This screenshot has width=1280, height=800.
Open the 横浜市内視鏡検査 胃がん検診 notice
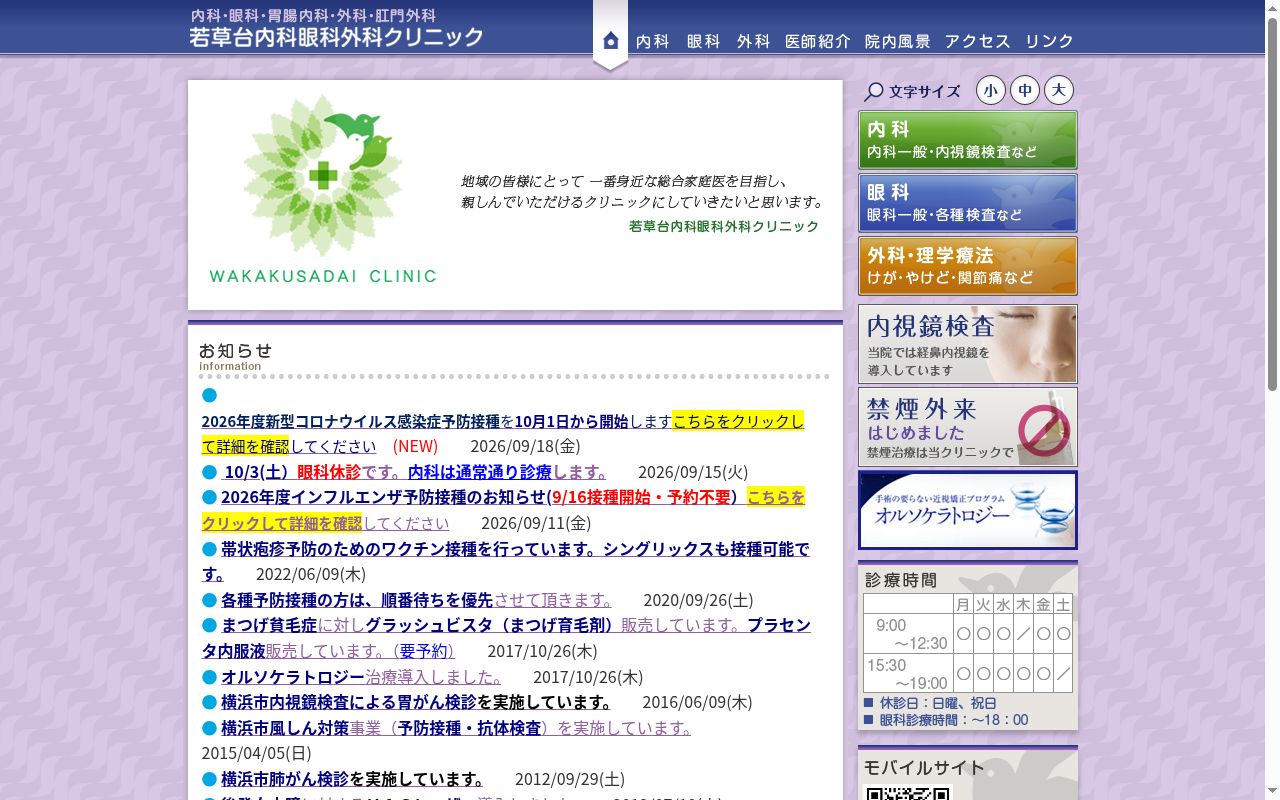(x=417, y=702)
